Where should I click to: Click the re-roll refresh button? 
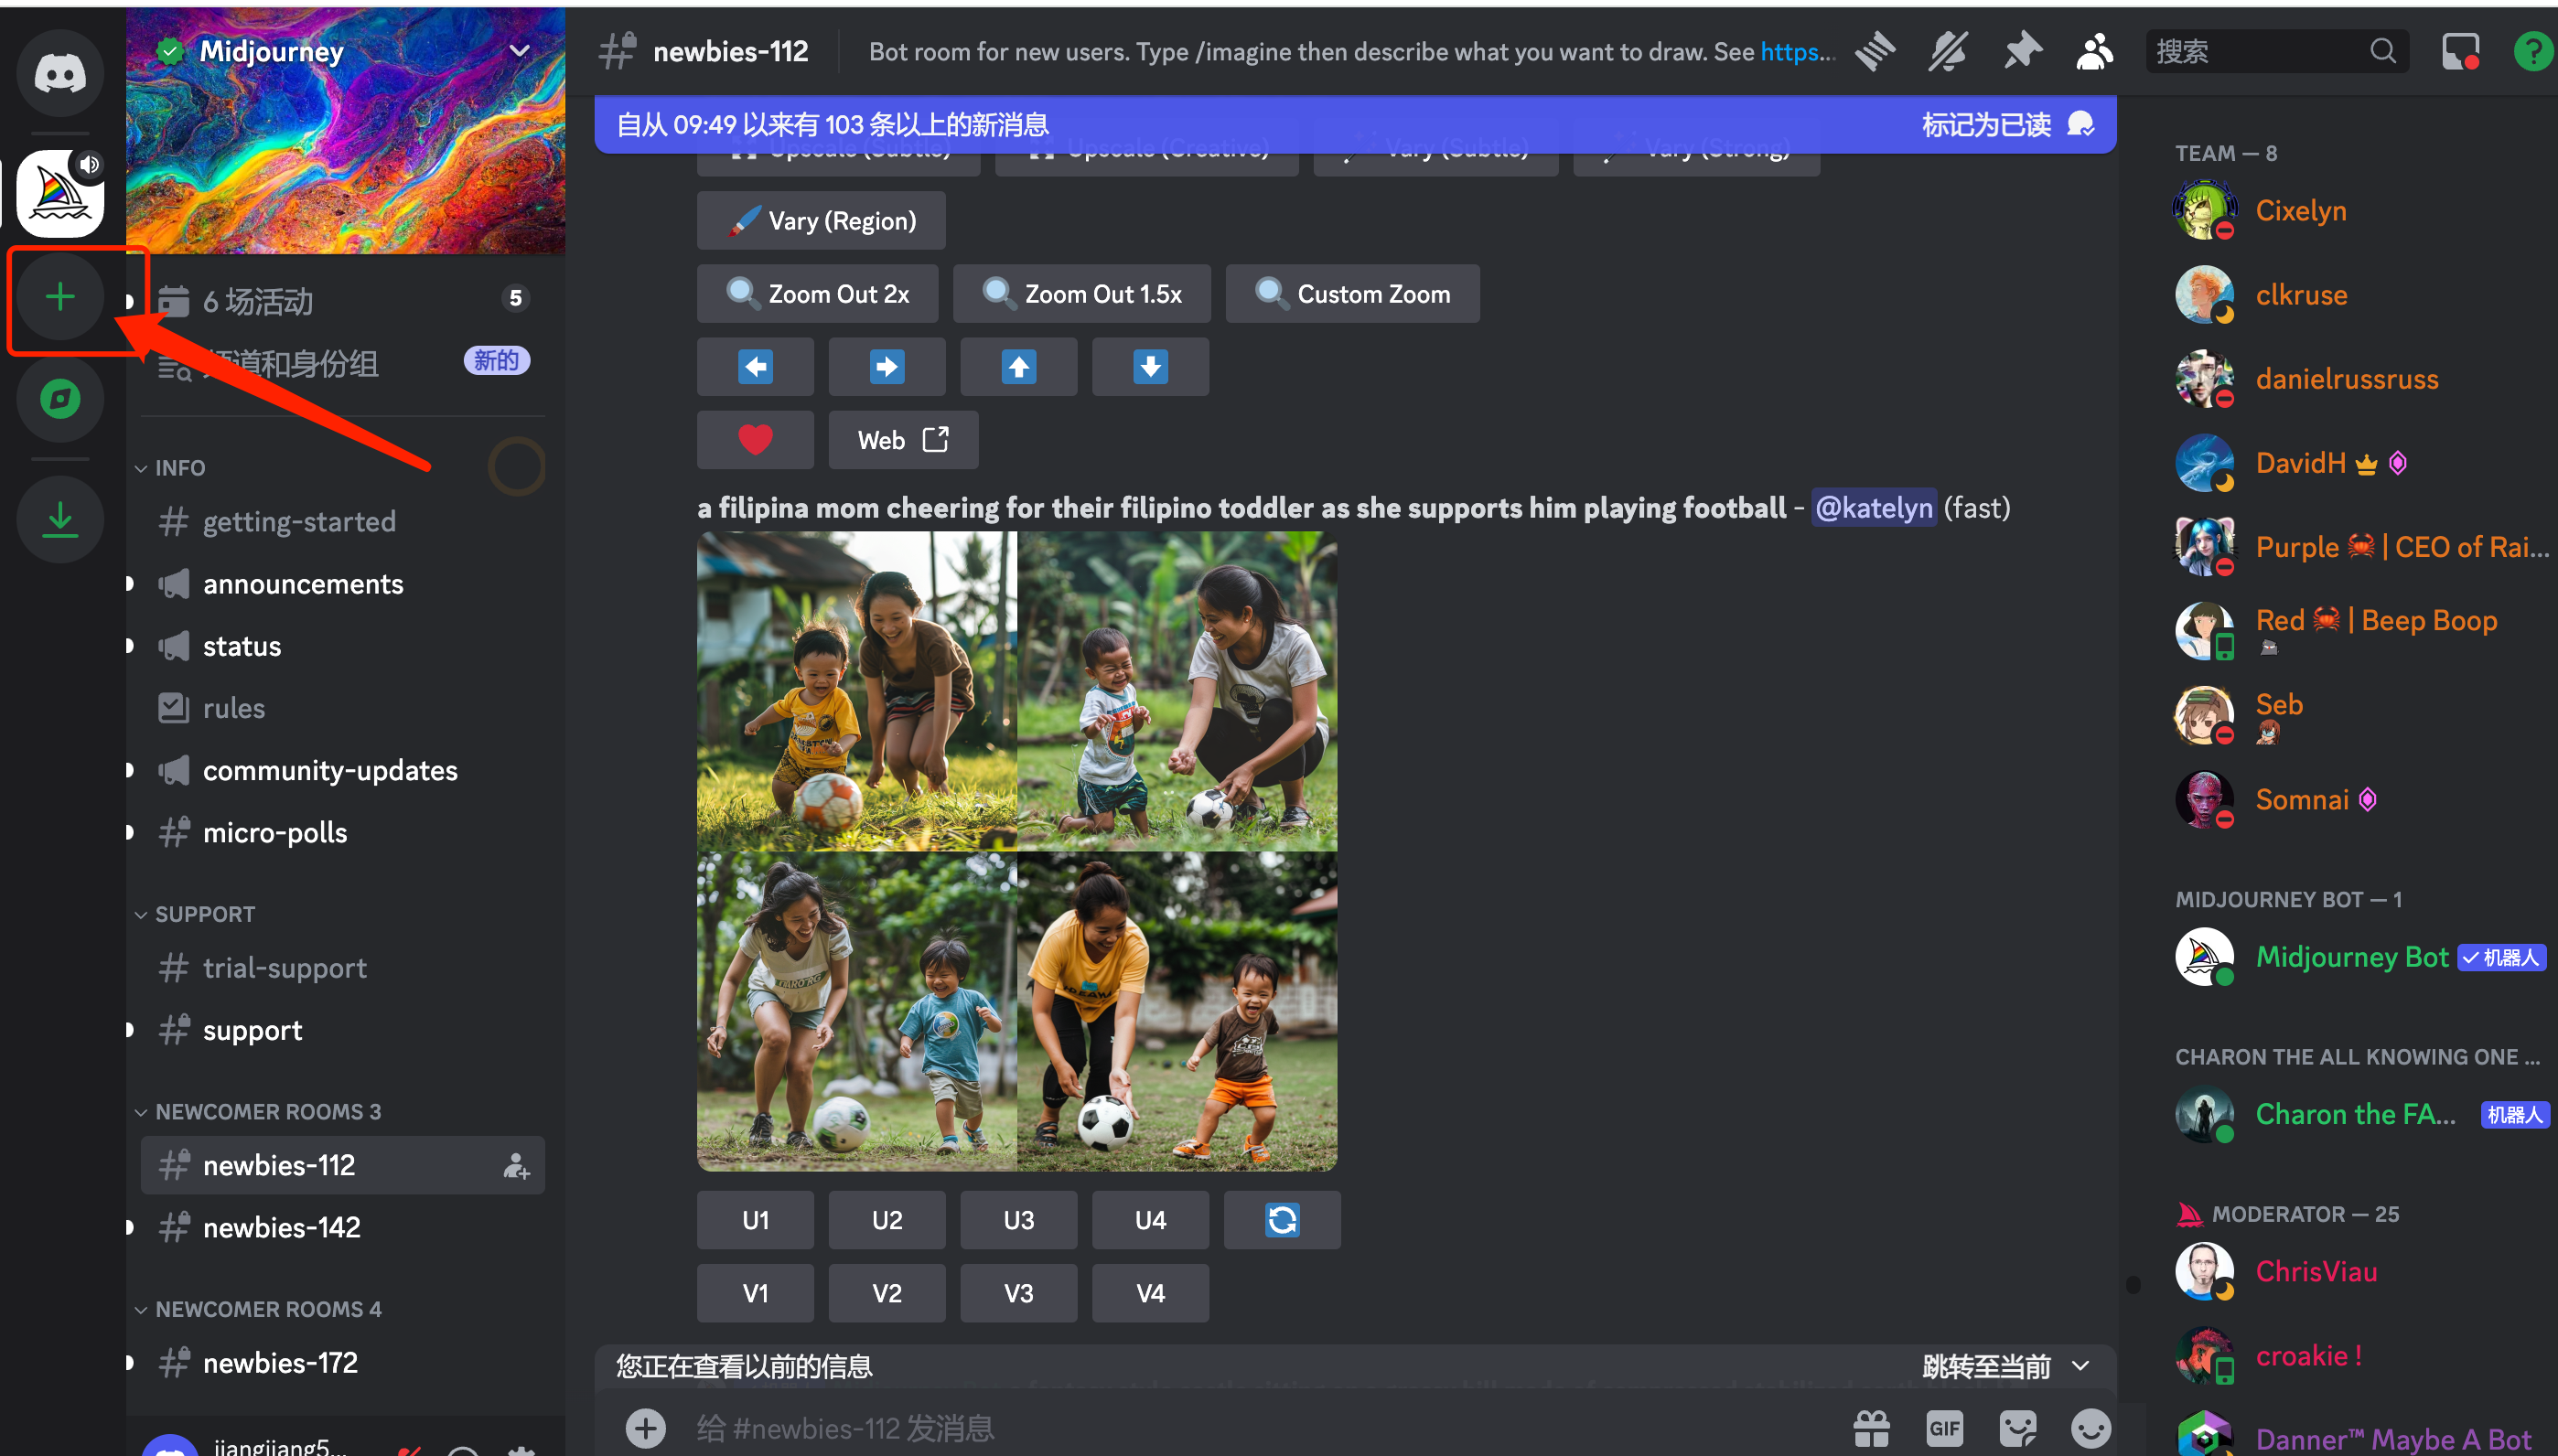point(1282,1220)
